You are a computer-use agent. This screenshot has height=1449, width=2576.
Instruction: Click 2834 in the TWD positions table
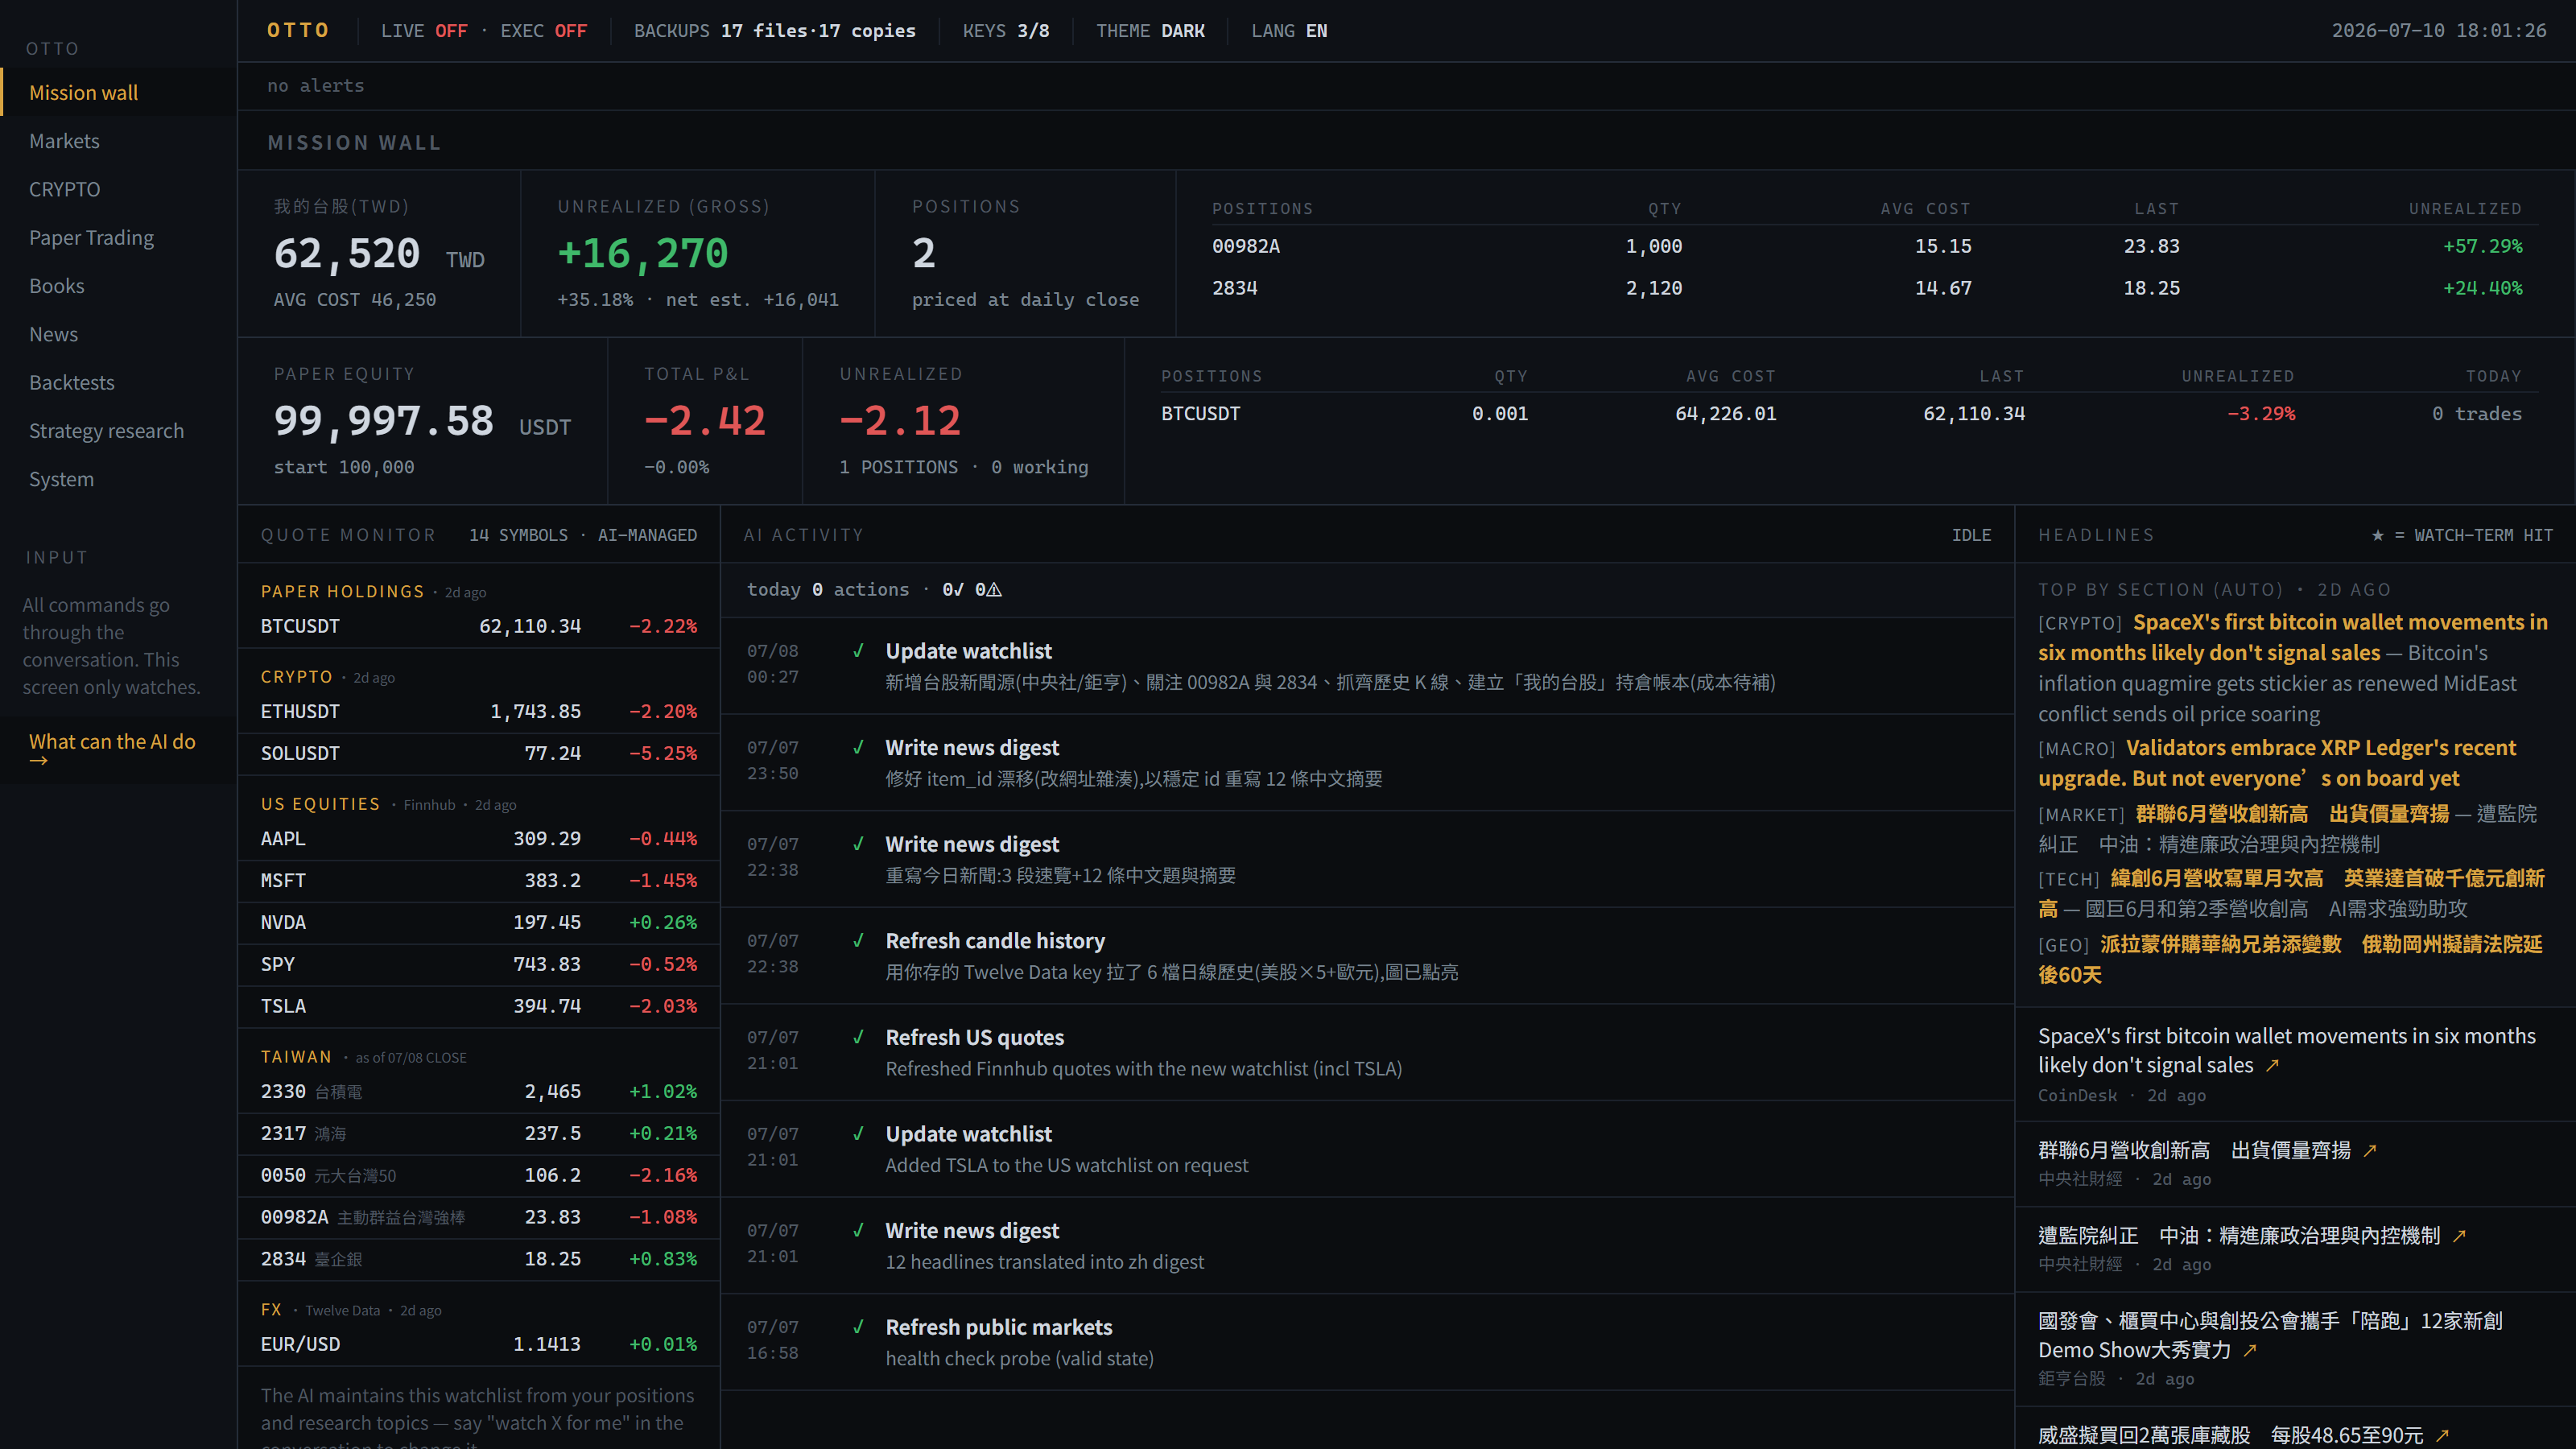click(x=1235, y=288)
